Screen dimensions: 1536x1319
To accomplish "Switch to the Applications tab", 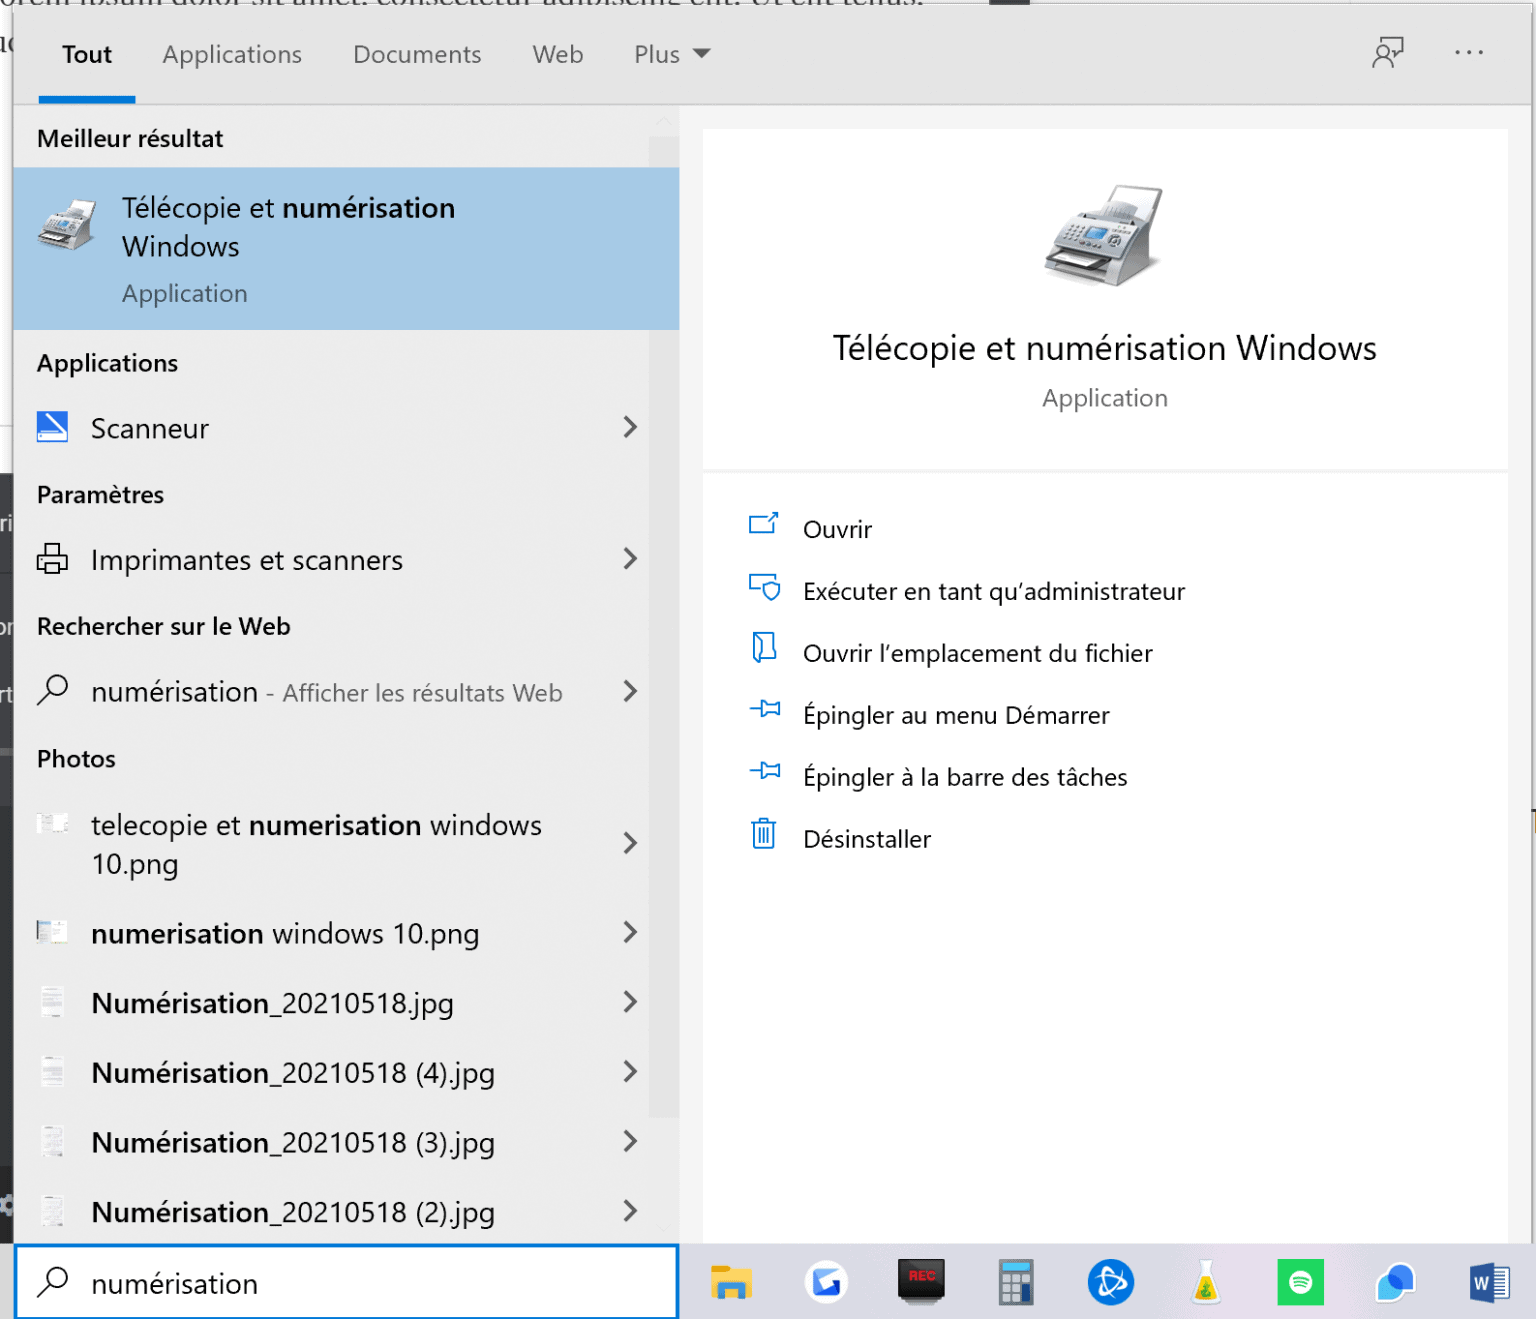I will coord(232,54).
